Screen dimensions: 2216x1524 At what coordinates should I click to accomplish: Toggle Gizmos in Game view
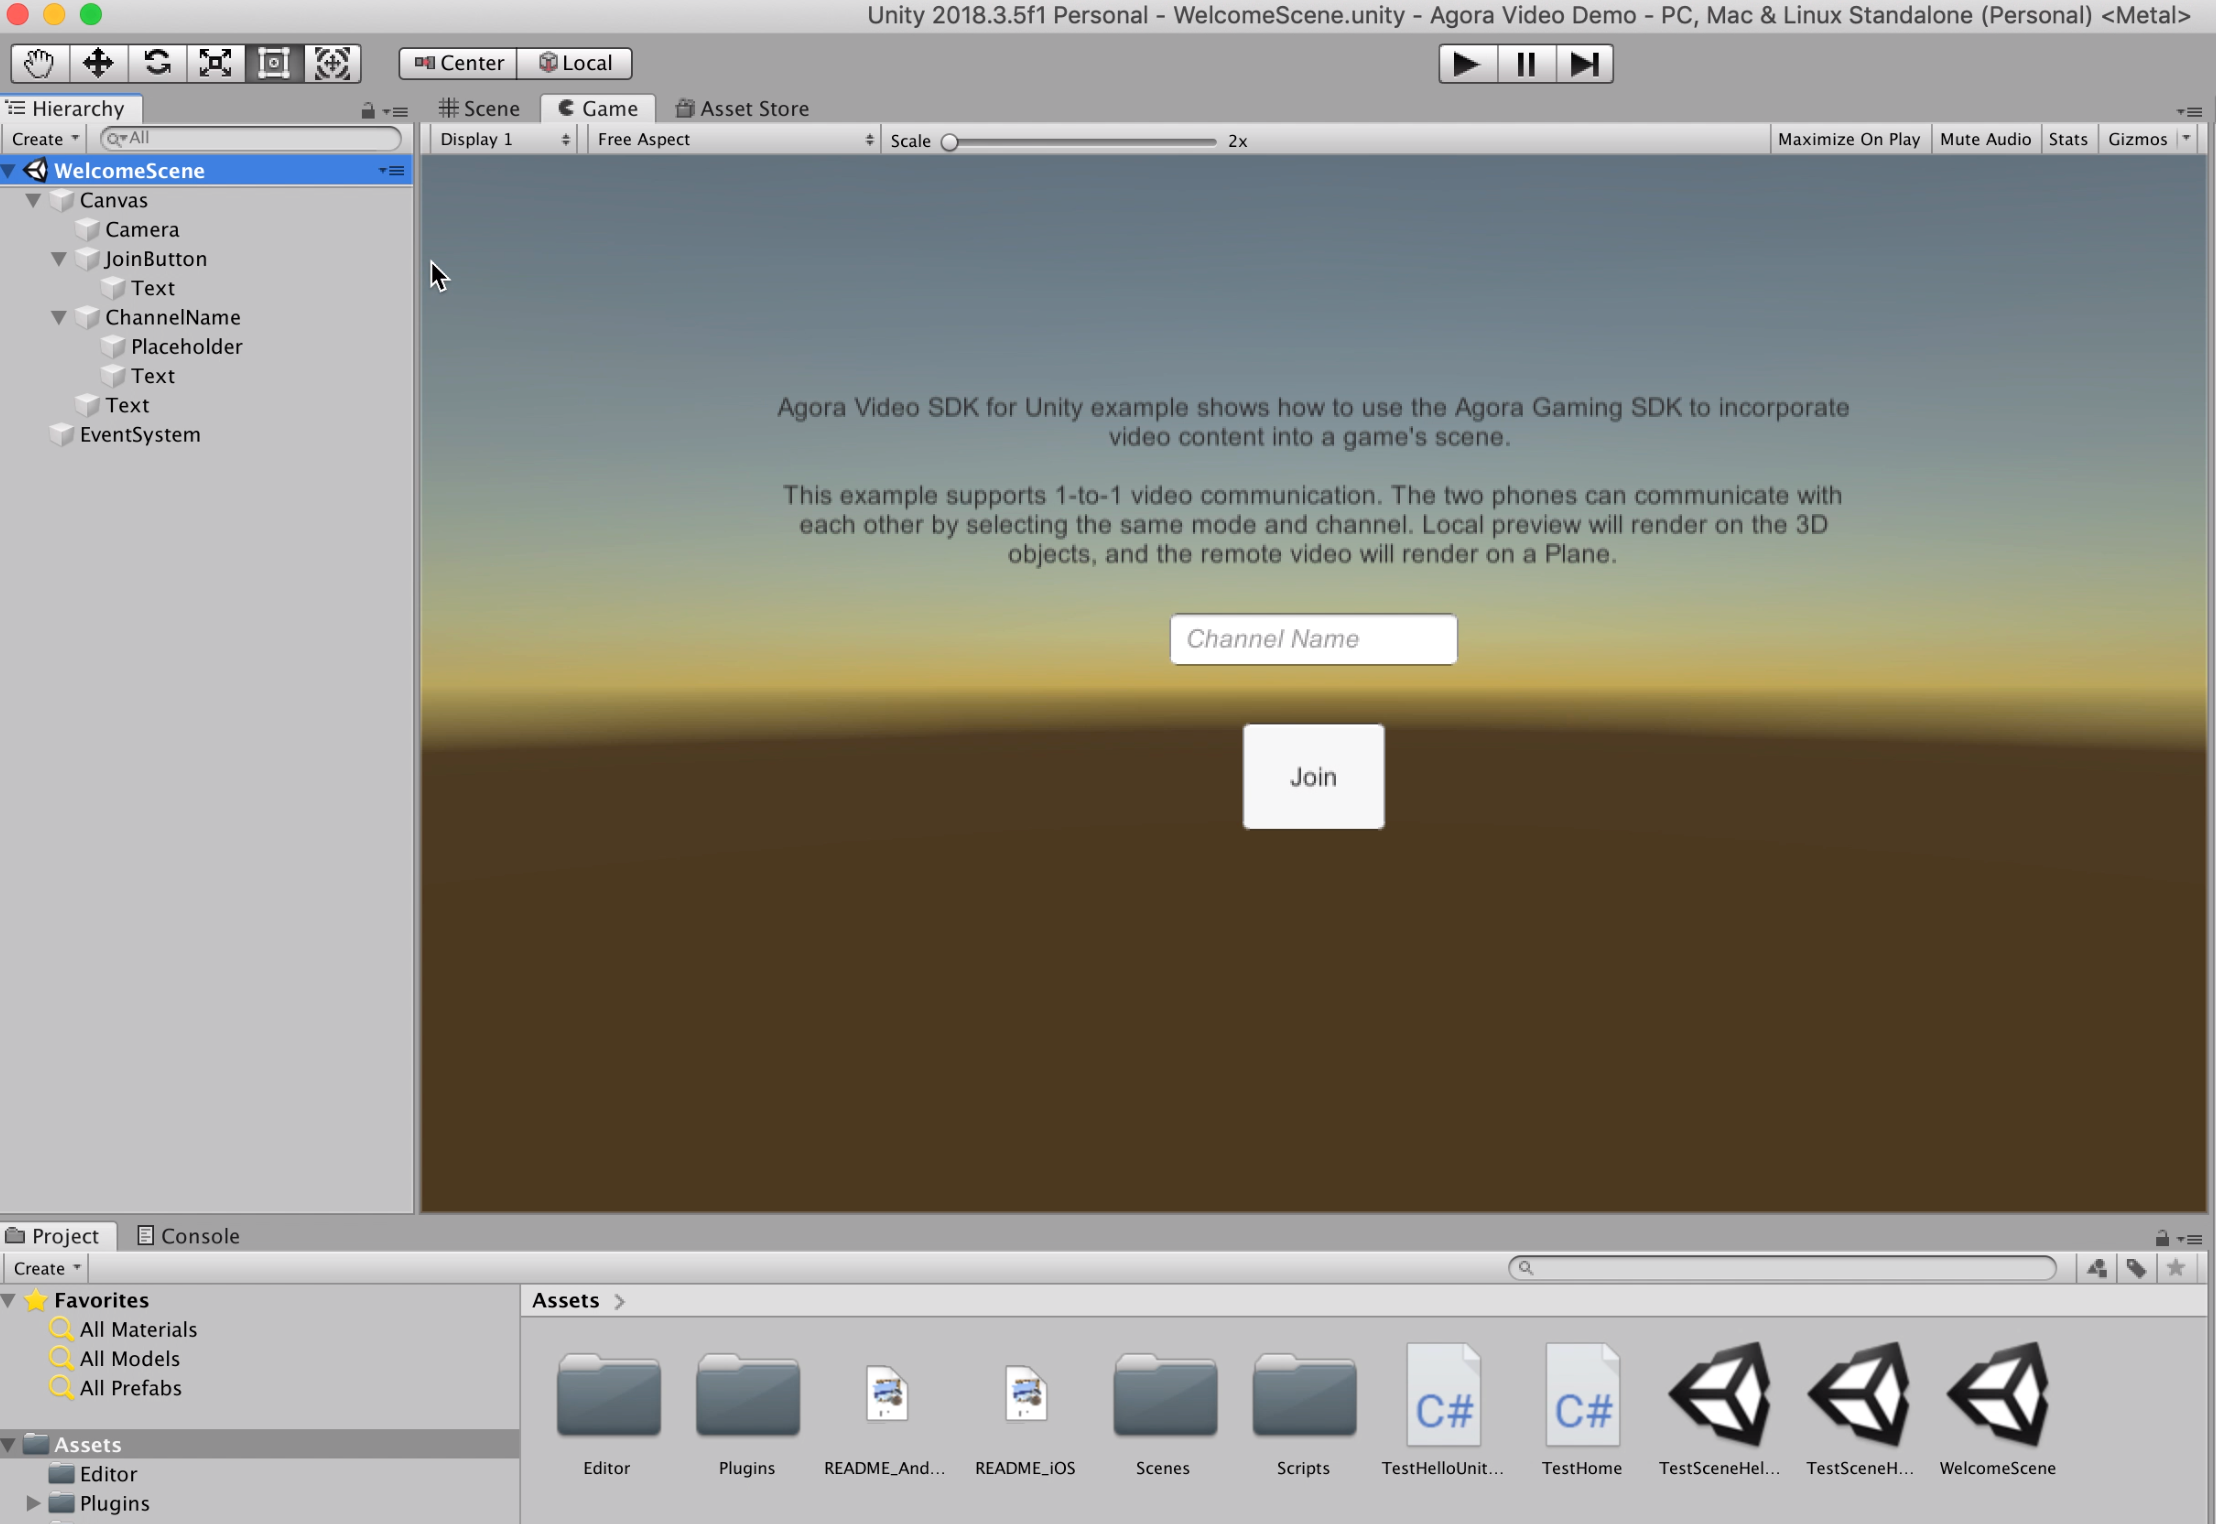pyautogui.click(x=2137, y=139)
